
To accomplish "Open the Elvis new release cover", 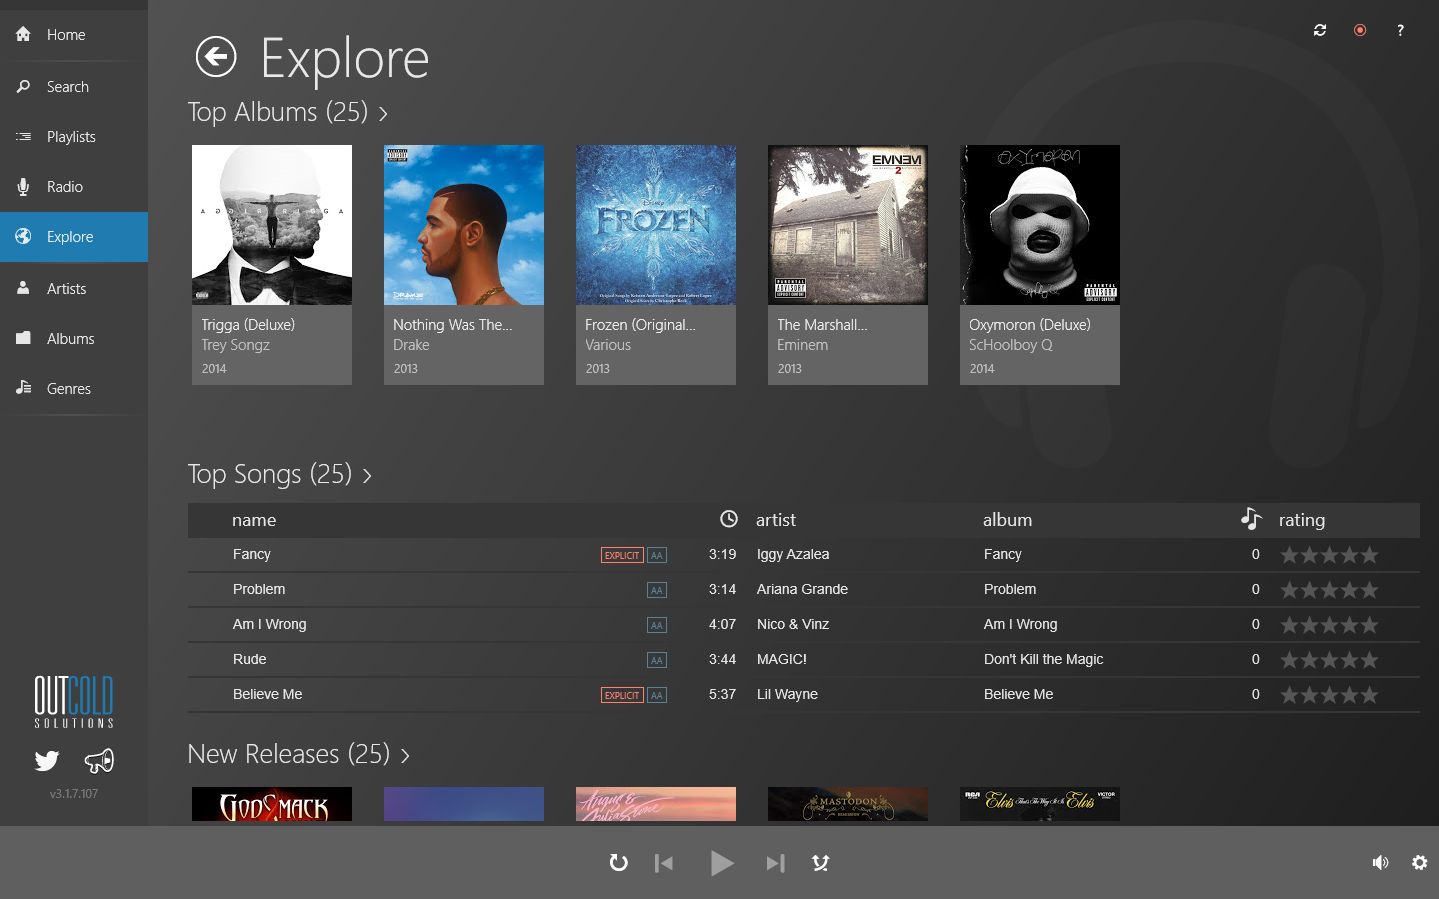I will click(x=1040, y=804).
